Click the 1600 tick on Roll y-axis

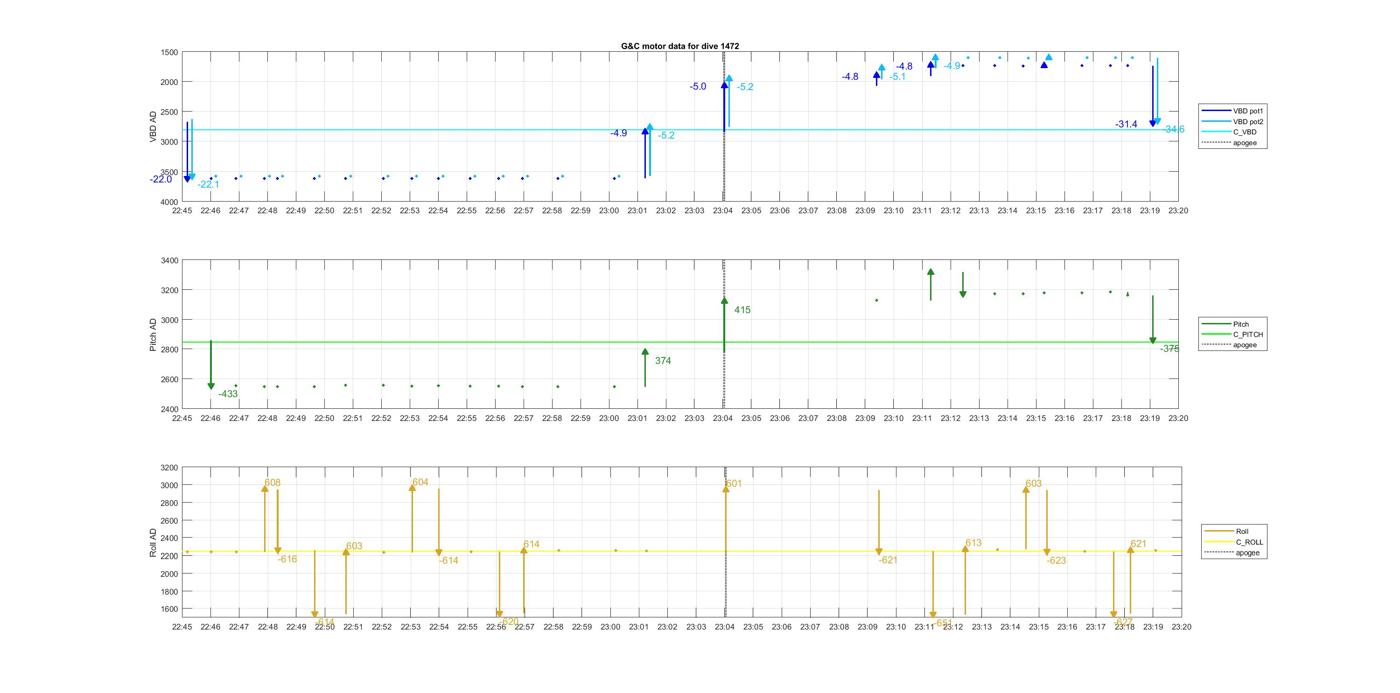coord(168,609)
